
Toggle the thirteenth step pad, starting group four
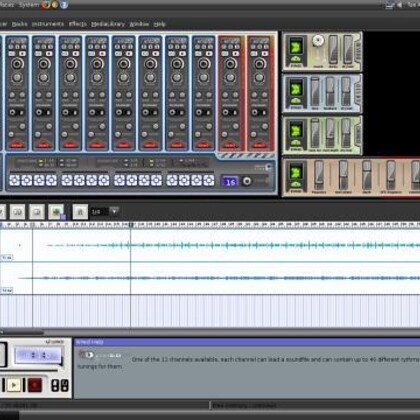point(172,180)
